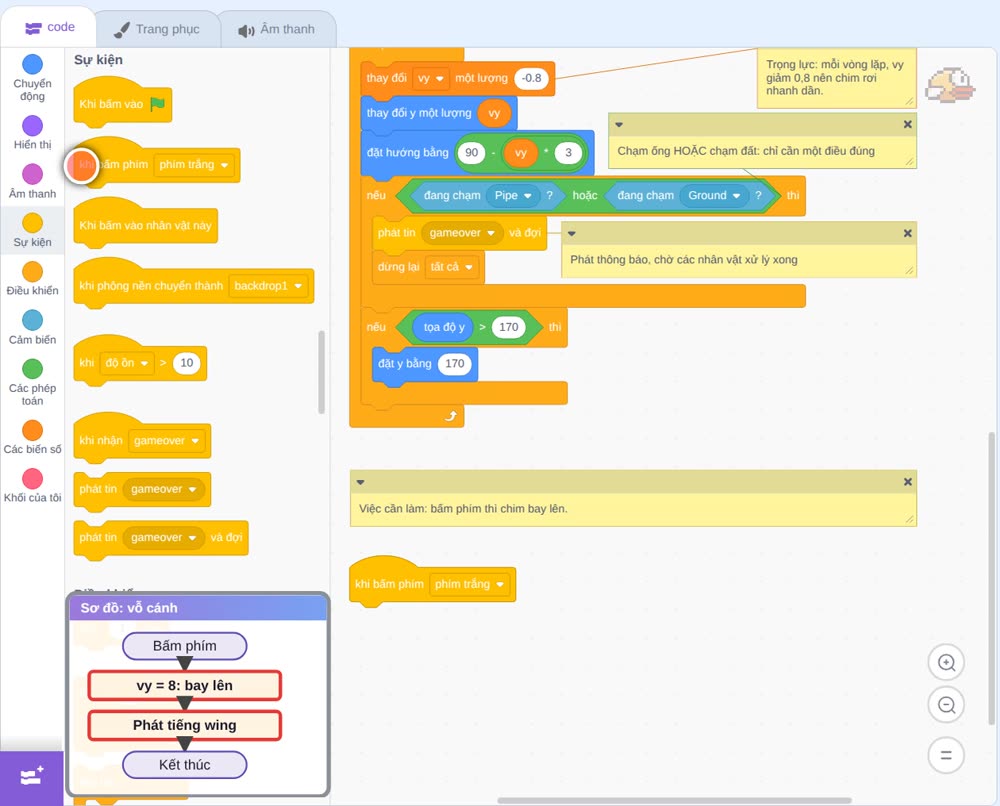Reset the workspace zoom level

(x=946, y=756)
